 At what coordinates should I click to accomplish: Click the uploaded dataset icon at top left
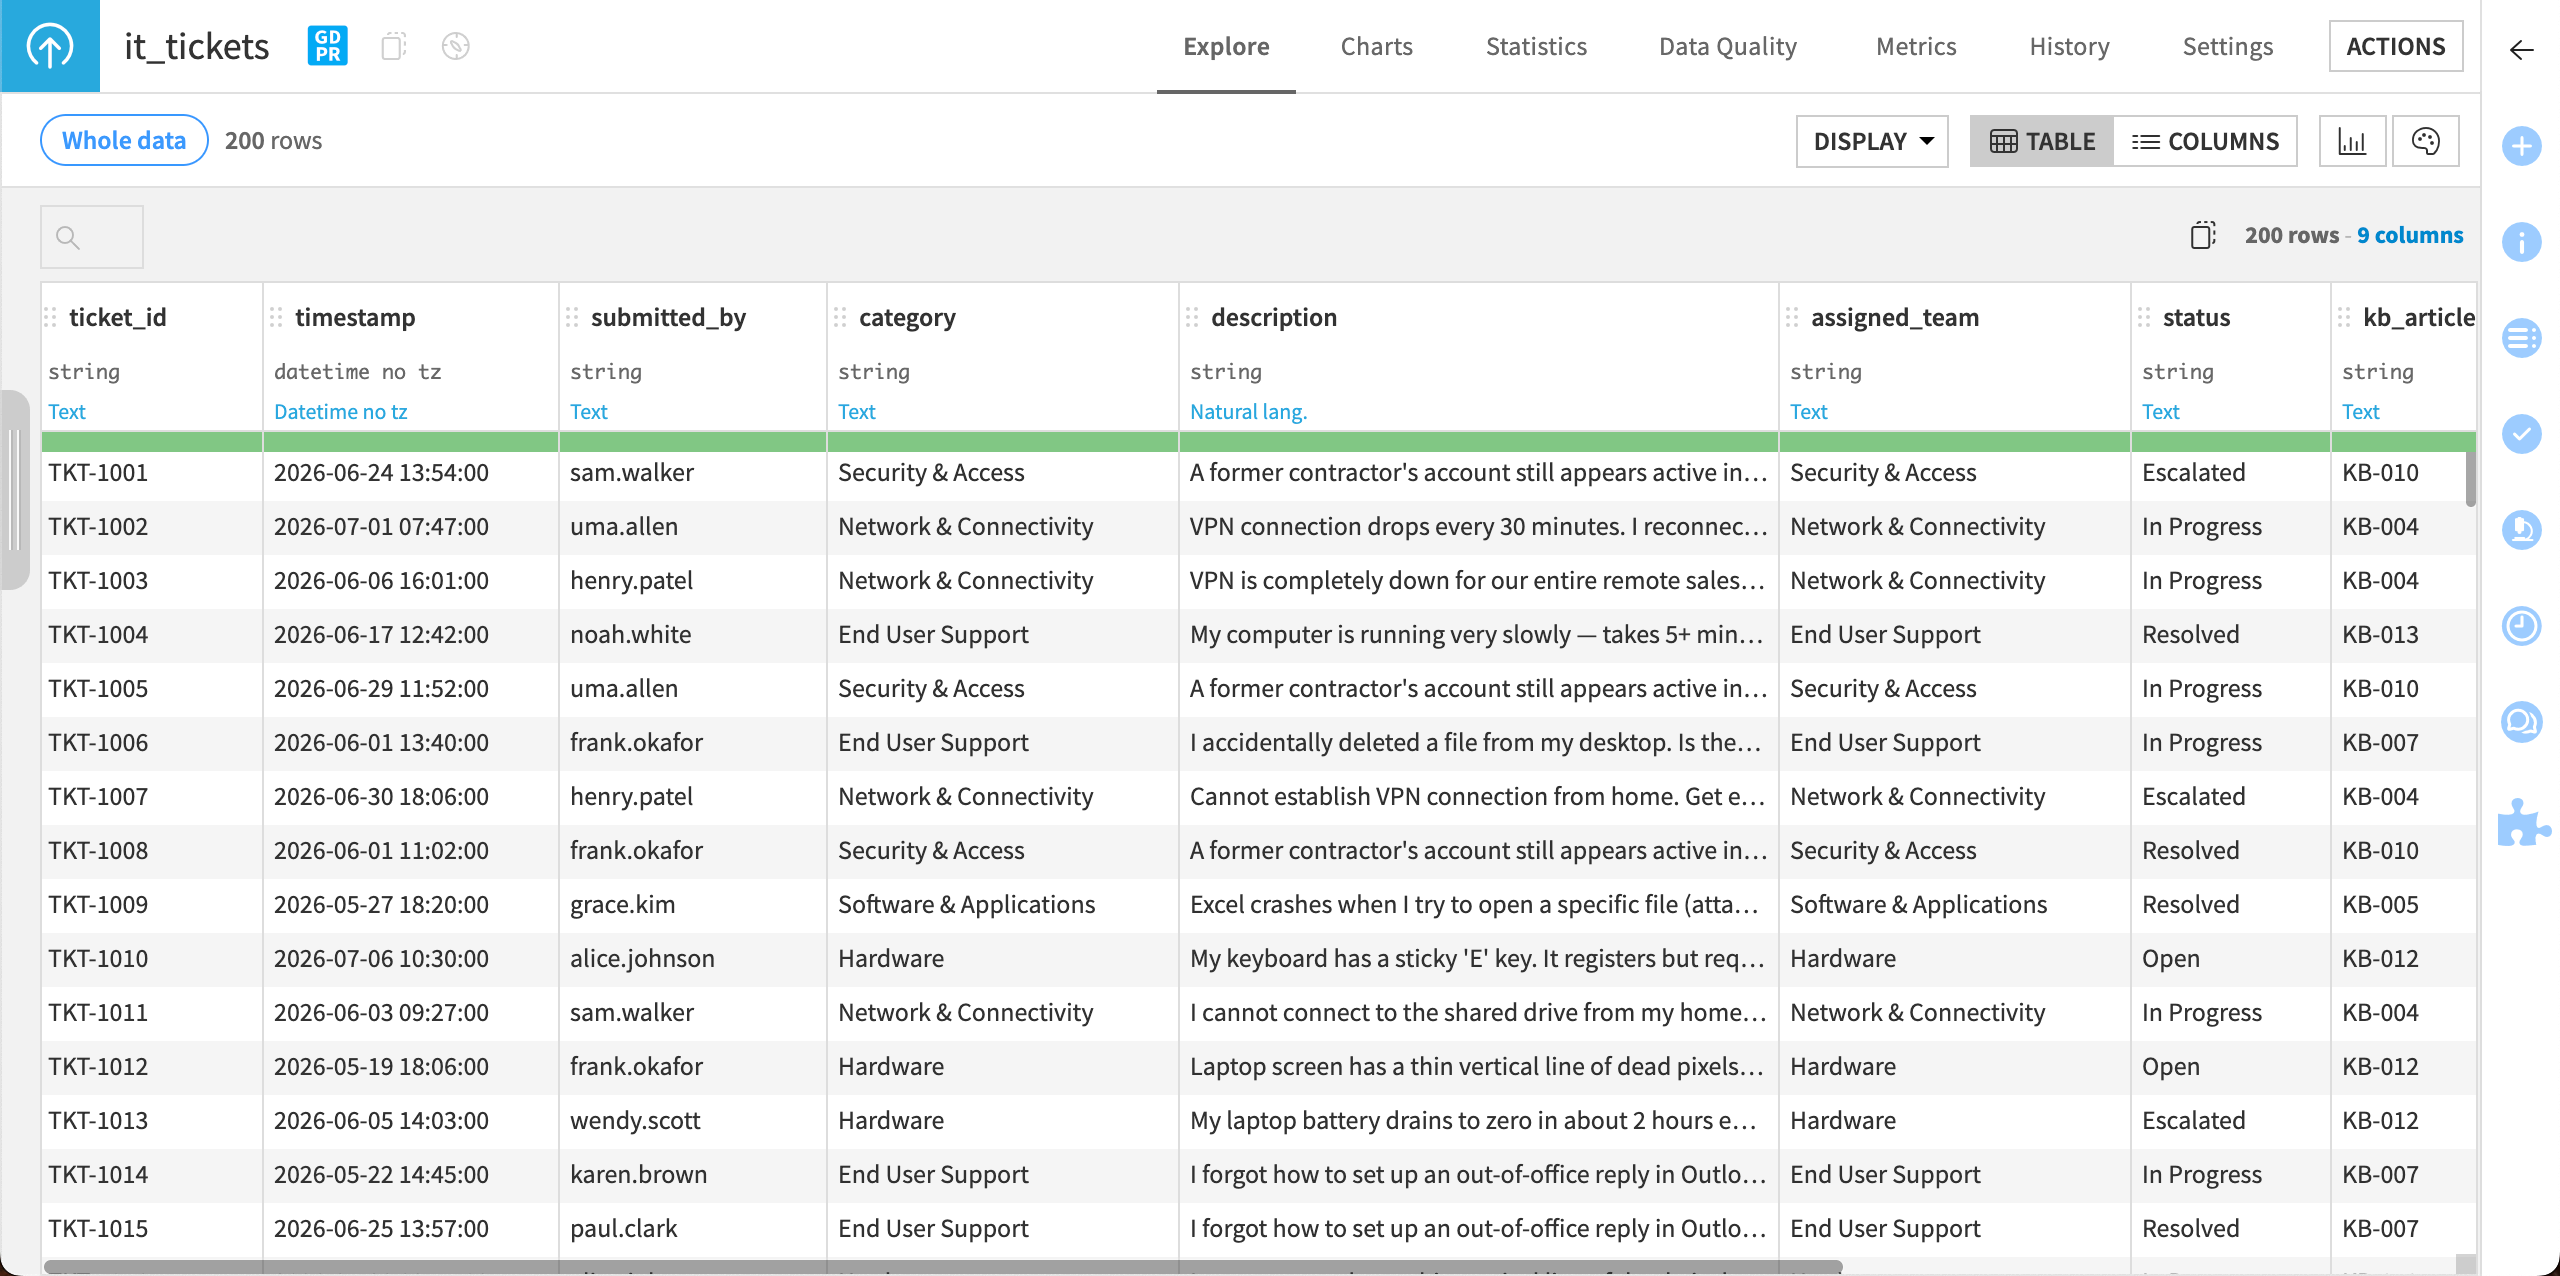(x=50, y=46)
